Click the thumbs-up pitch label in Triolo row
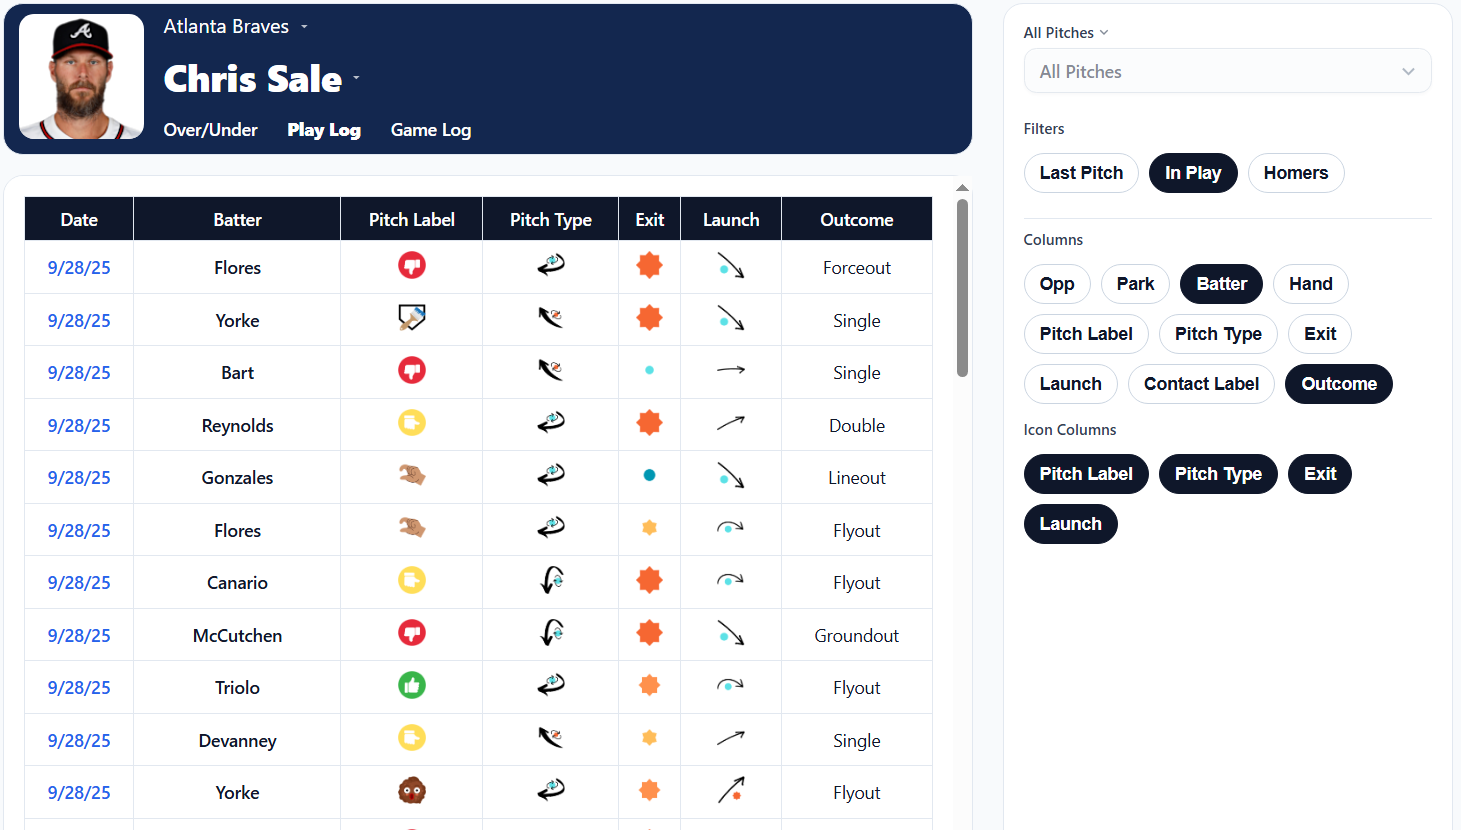Screen dimensions: 1461x830 412,686
